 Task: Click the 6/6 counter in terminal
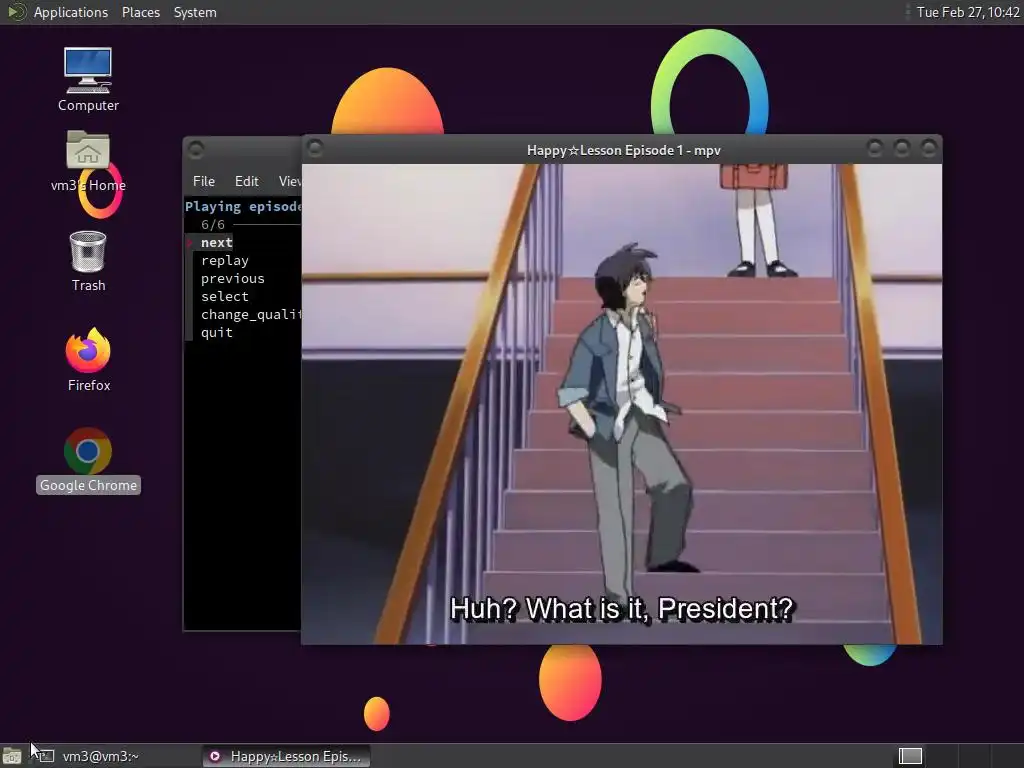click(x=213, y=225)
